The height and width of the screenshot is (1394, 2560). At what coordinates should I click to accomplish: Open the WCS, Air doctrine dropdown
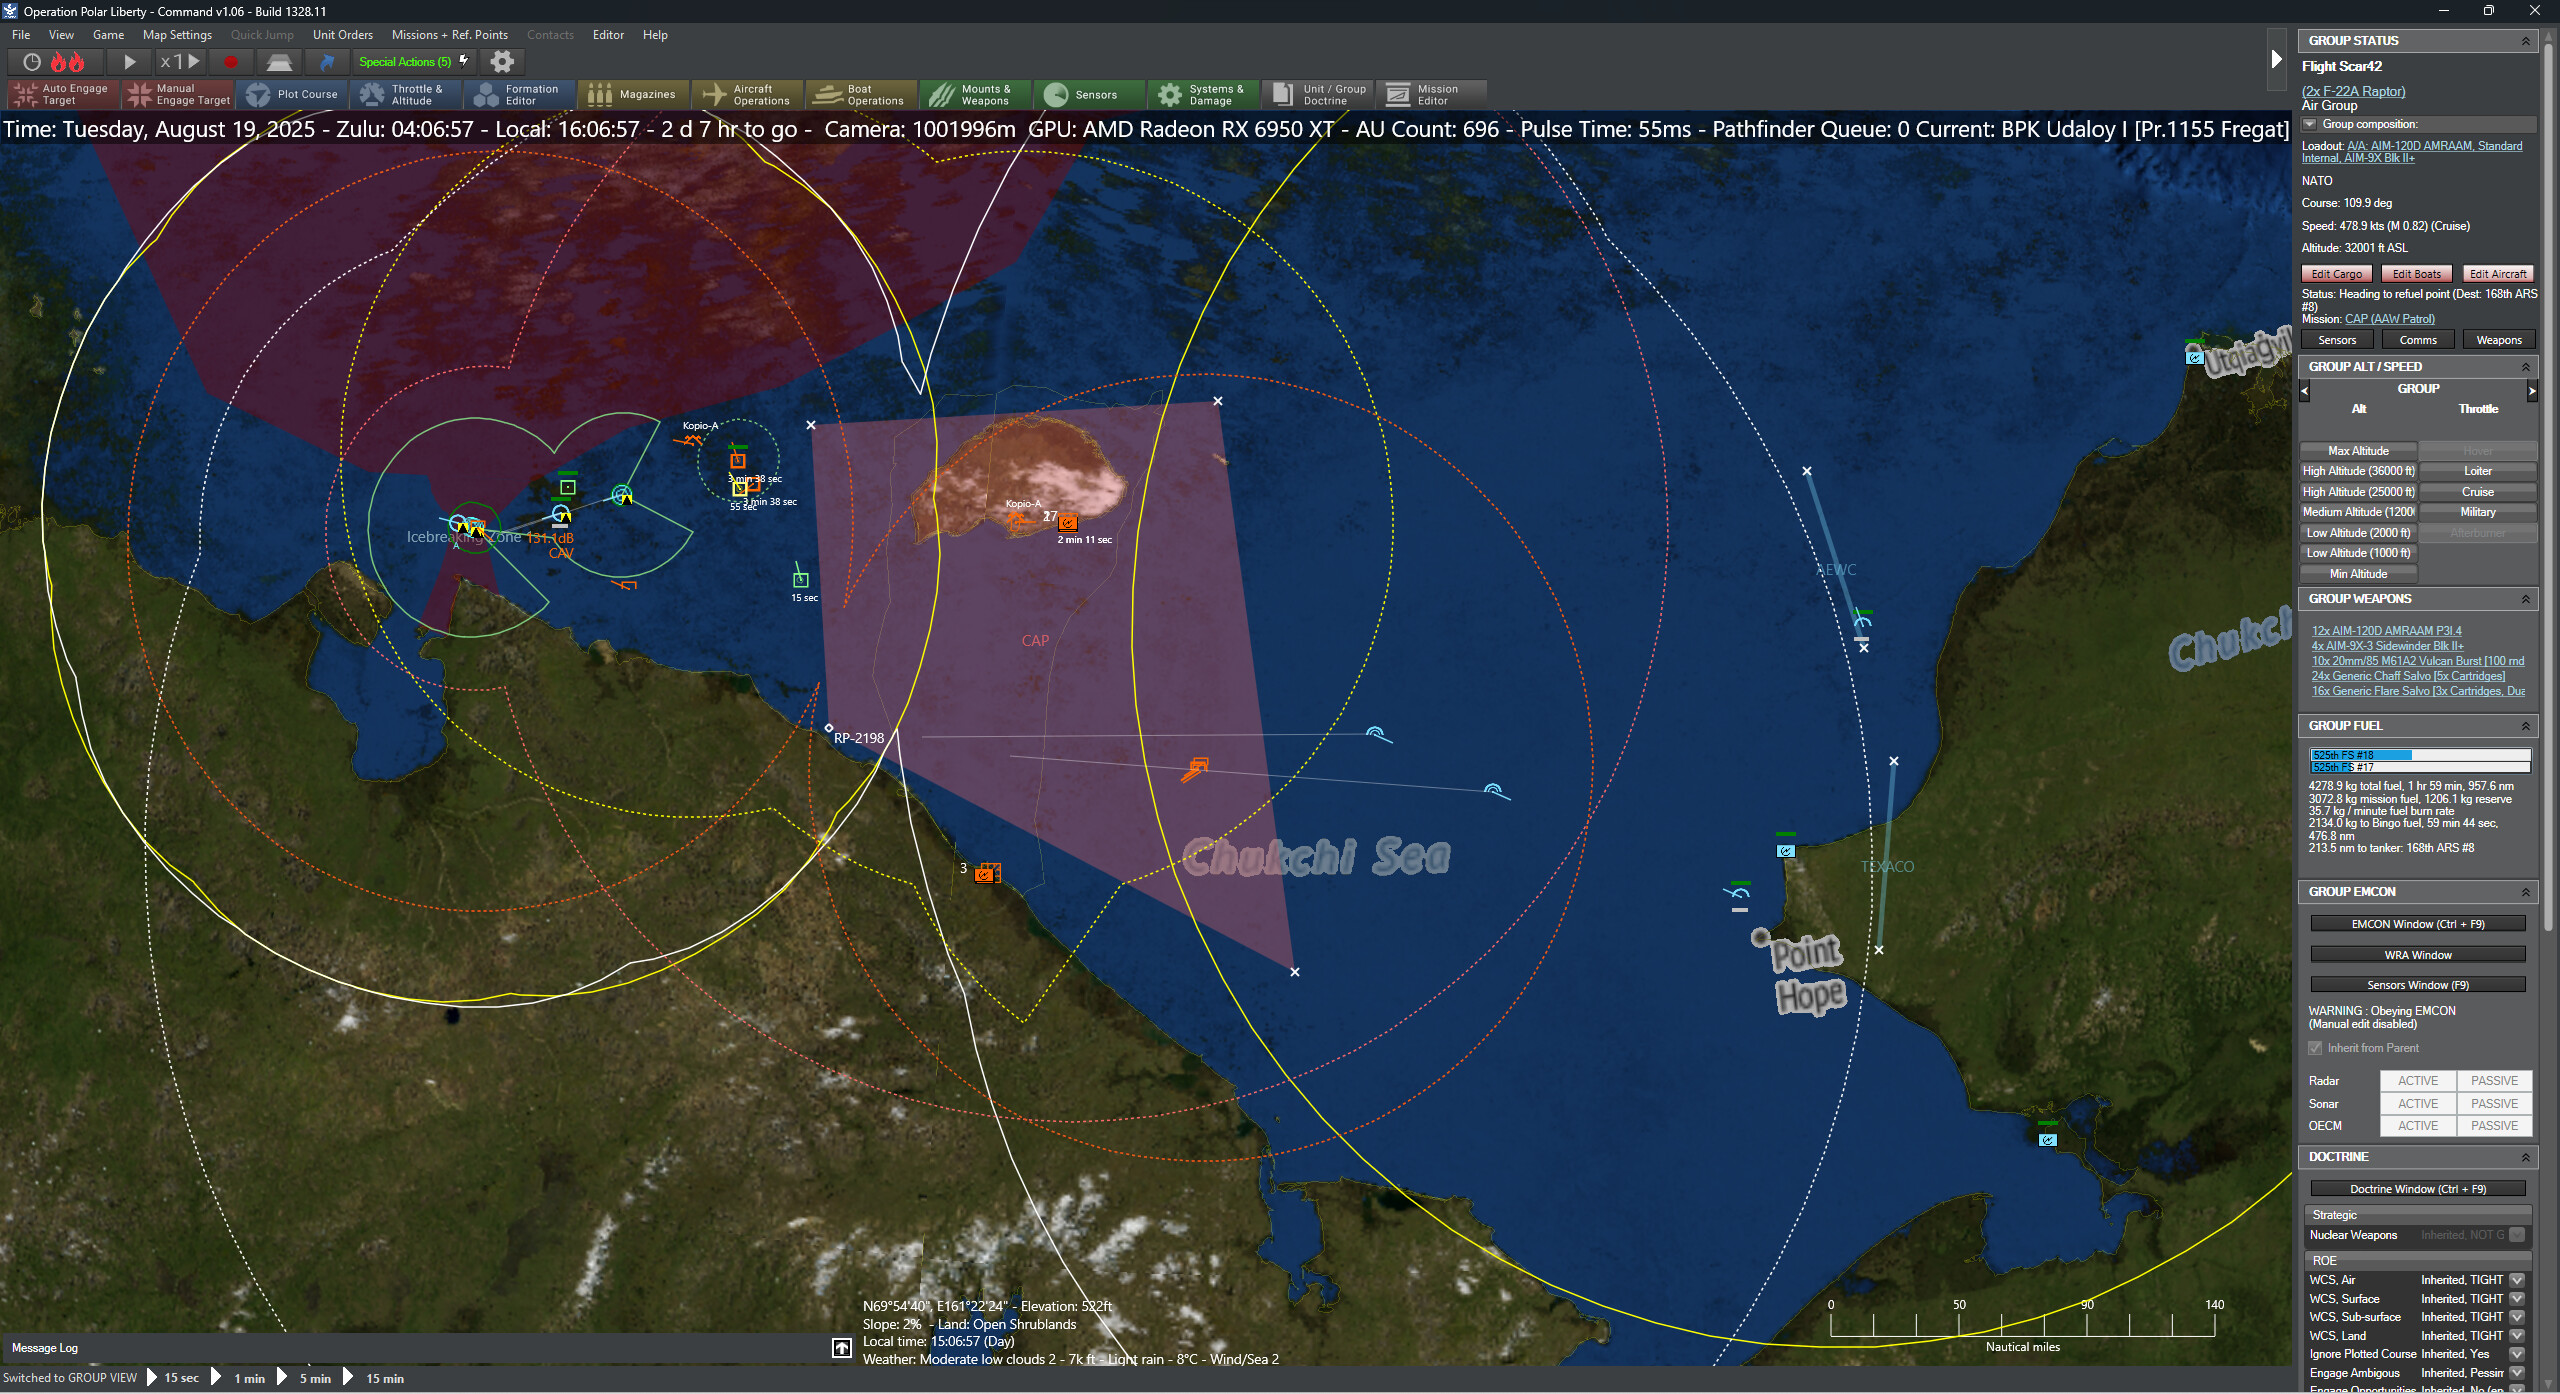tap(2516, 1279)
